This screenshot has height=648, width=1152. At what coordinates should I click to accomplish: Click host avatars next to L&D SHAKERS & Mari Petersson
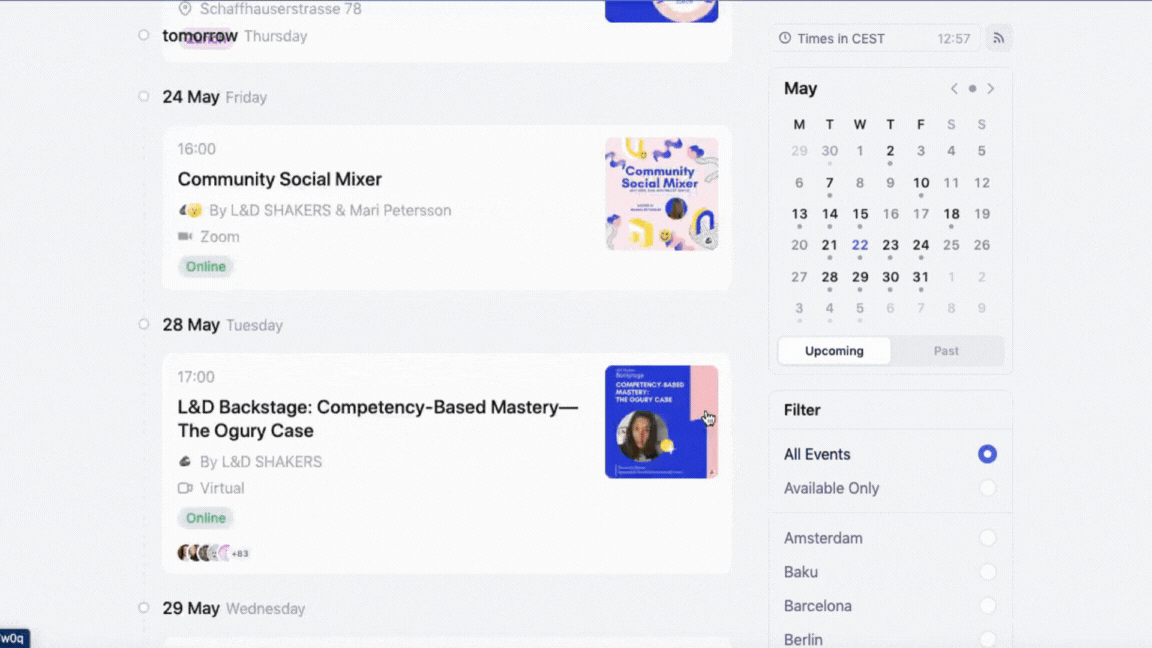(x=190, y=211)
